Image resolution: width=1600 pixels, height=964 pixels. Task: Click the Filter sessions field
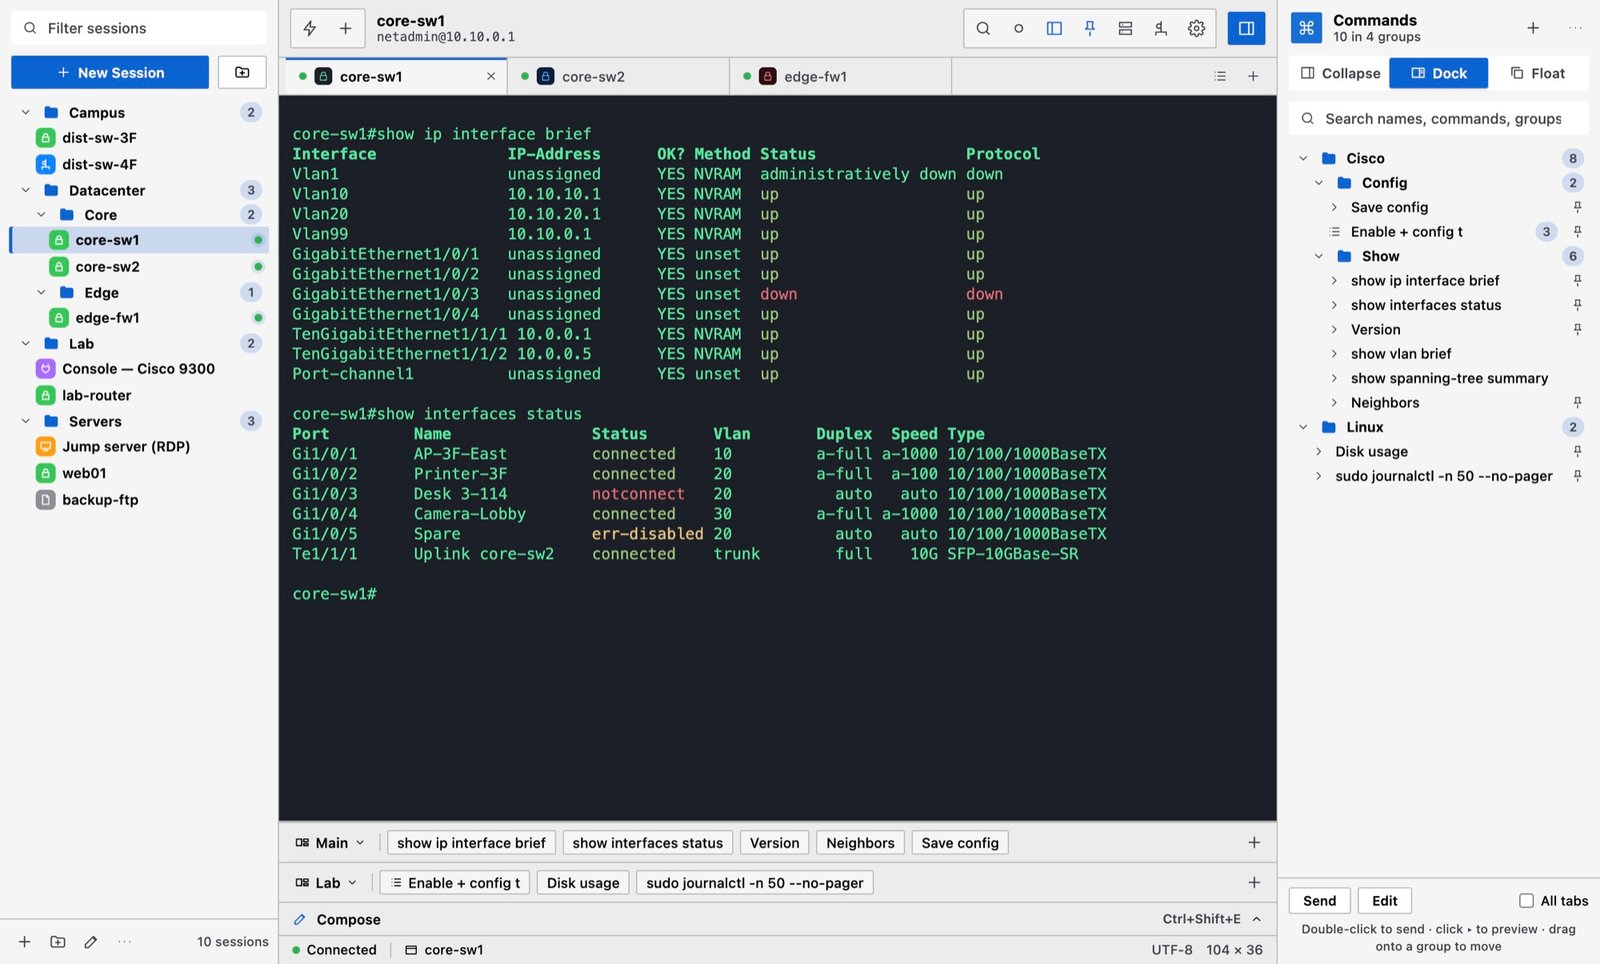[140, 28]
